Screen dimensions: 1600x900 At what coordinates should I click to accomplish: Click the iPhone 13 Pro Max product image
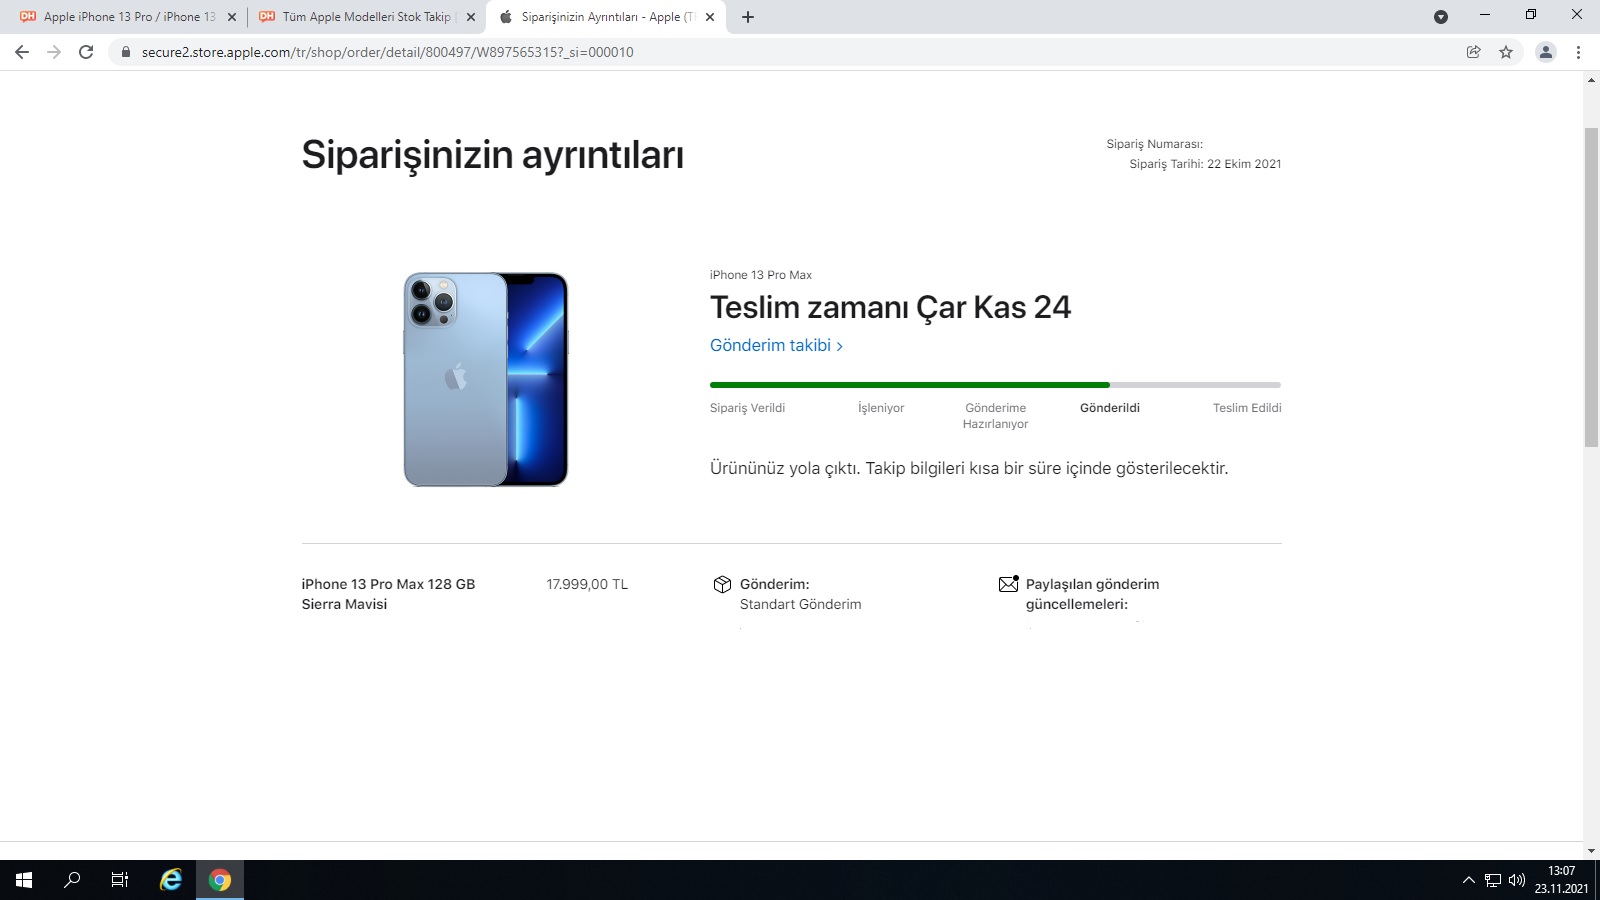(x=486, y=379)
